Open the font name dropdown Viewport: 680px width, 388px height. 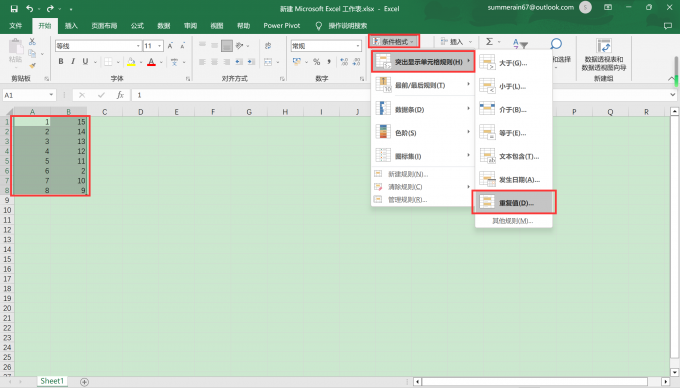(138, 46)
